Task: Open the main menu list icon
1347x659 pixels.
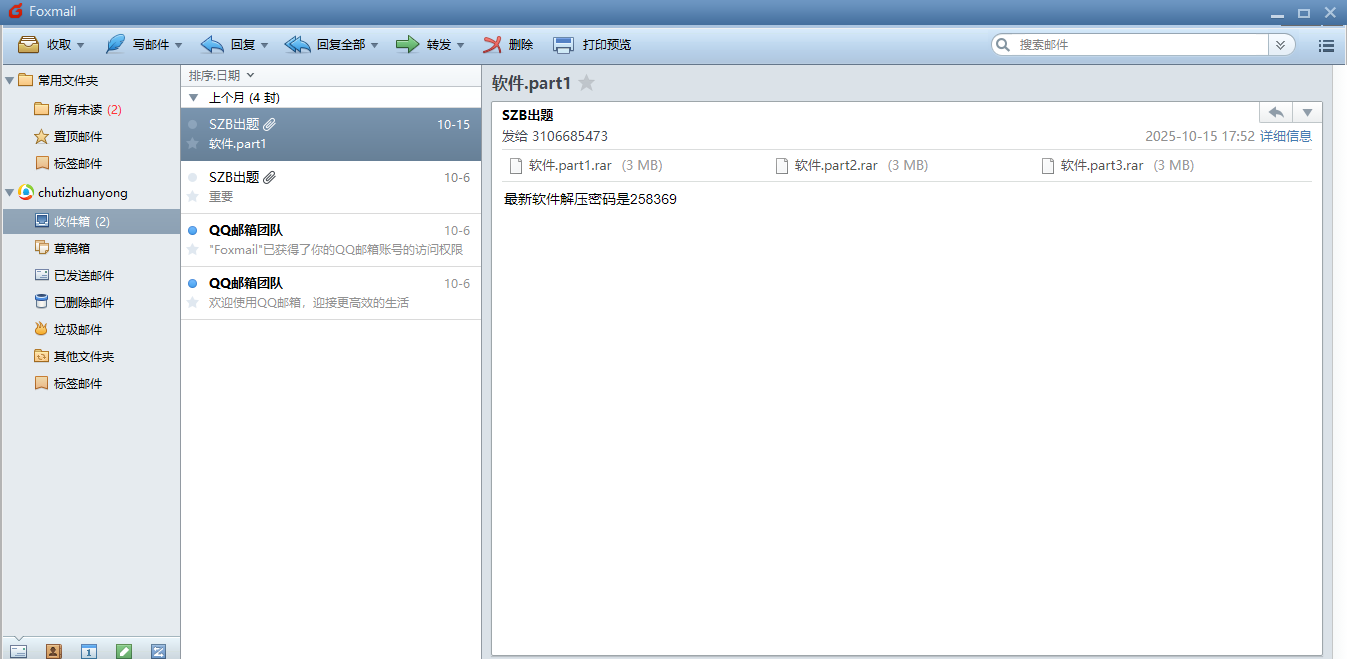Action: click(1326, 45)
